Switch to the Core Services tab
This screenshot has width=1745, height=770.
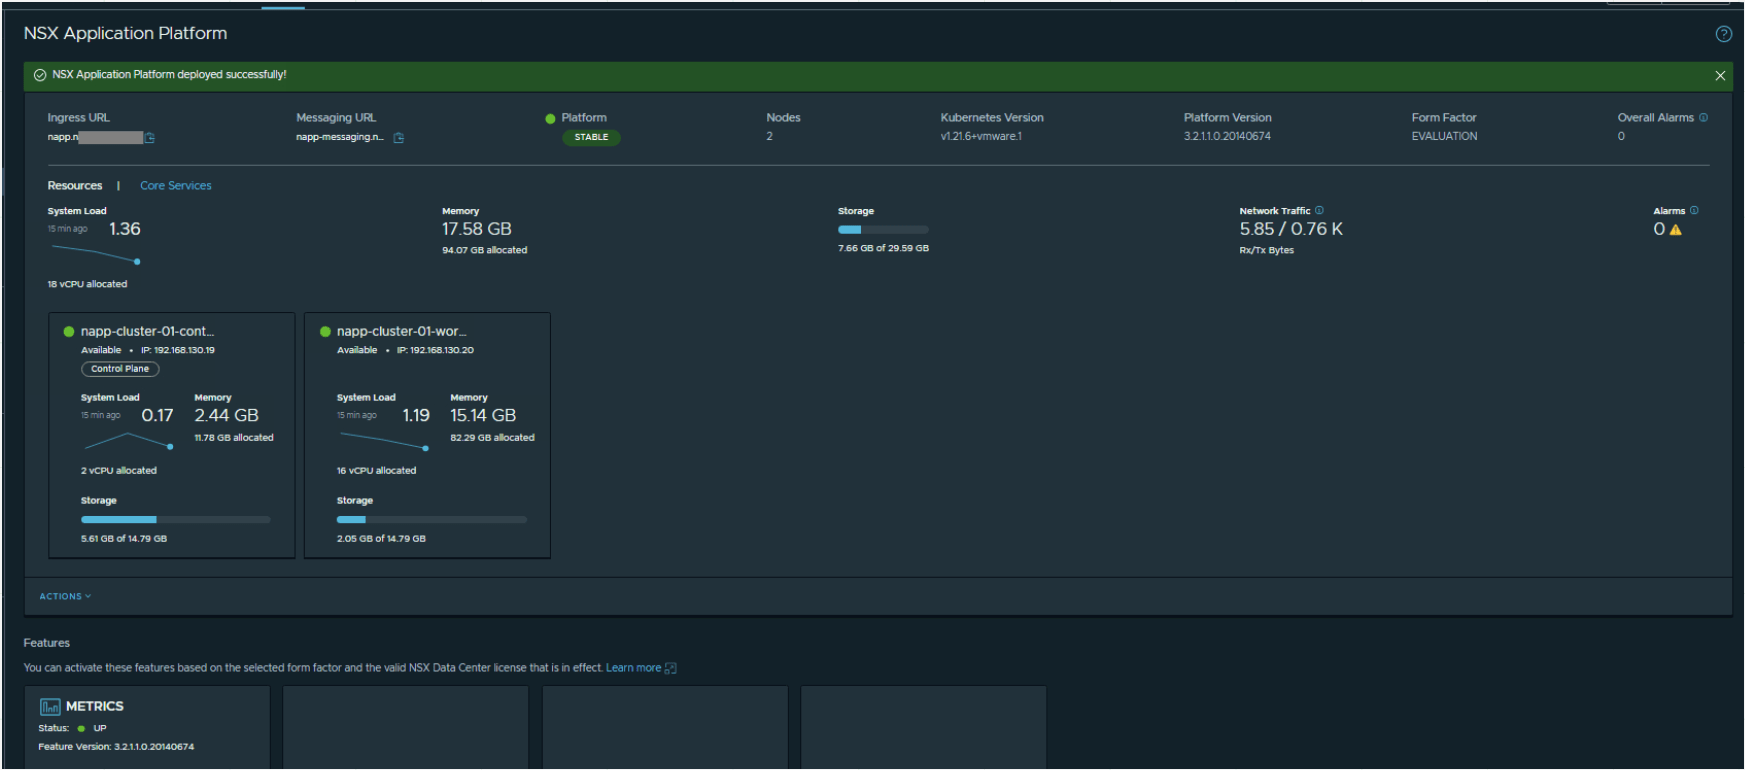tap(175, 186)
